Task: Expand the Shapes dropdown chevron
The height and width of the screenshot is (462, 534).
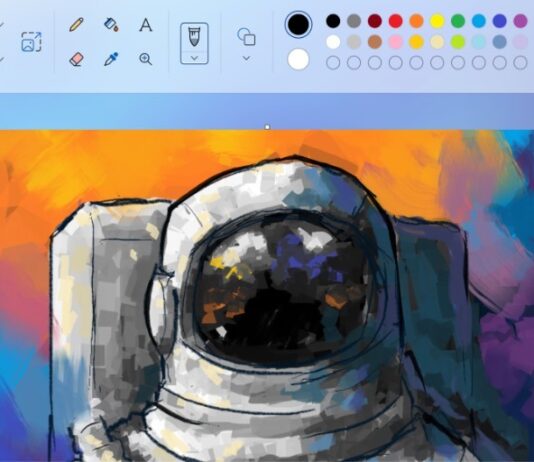Action: (247, 58)
